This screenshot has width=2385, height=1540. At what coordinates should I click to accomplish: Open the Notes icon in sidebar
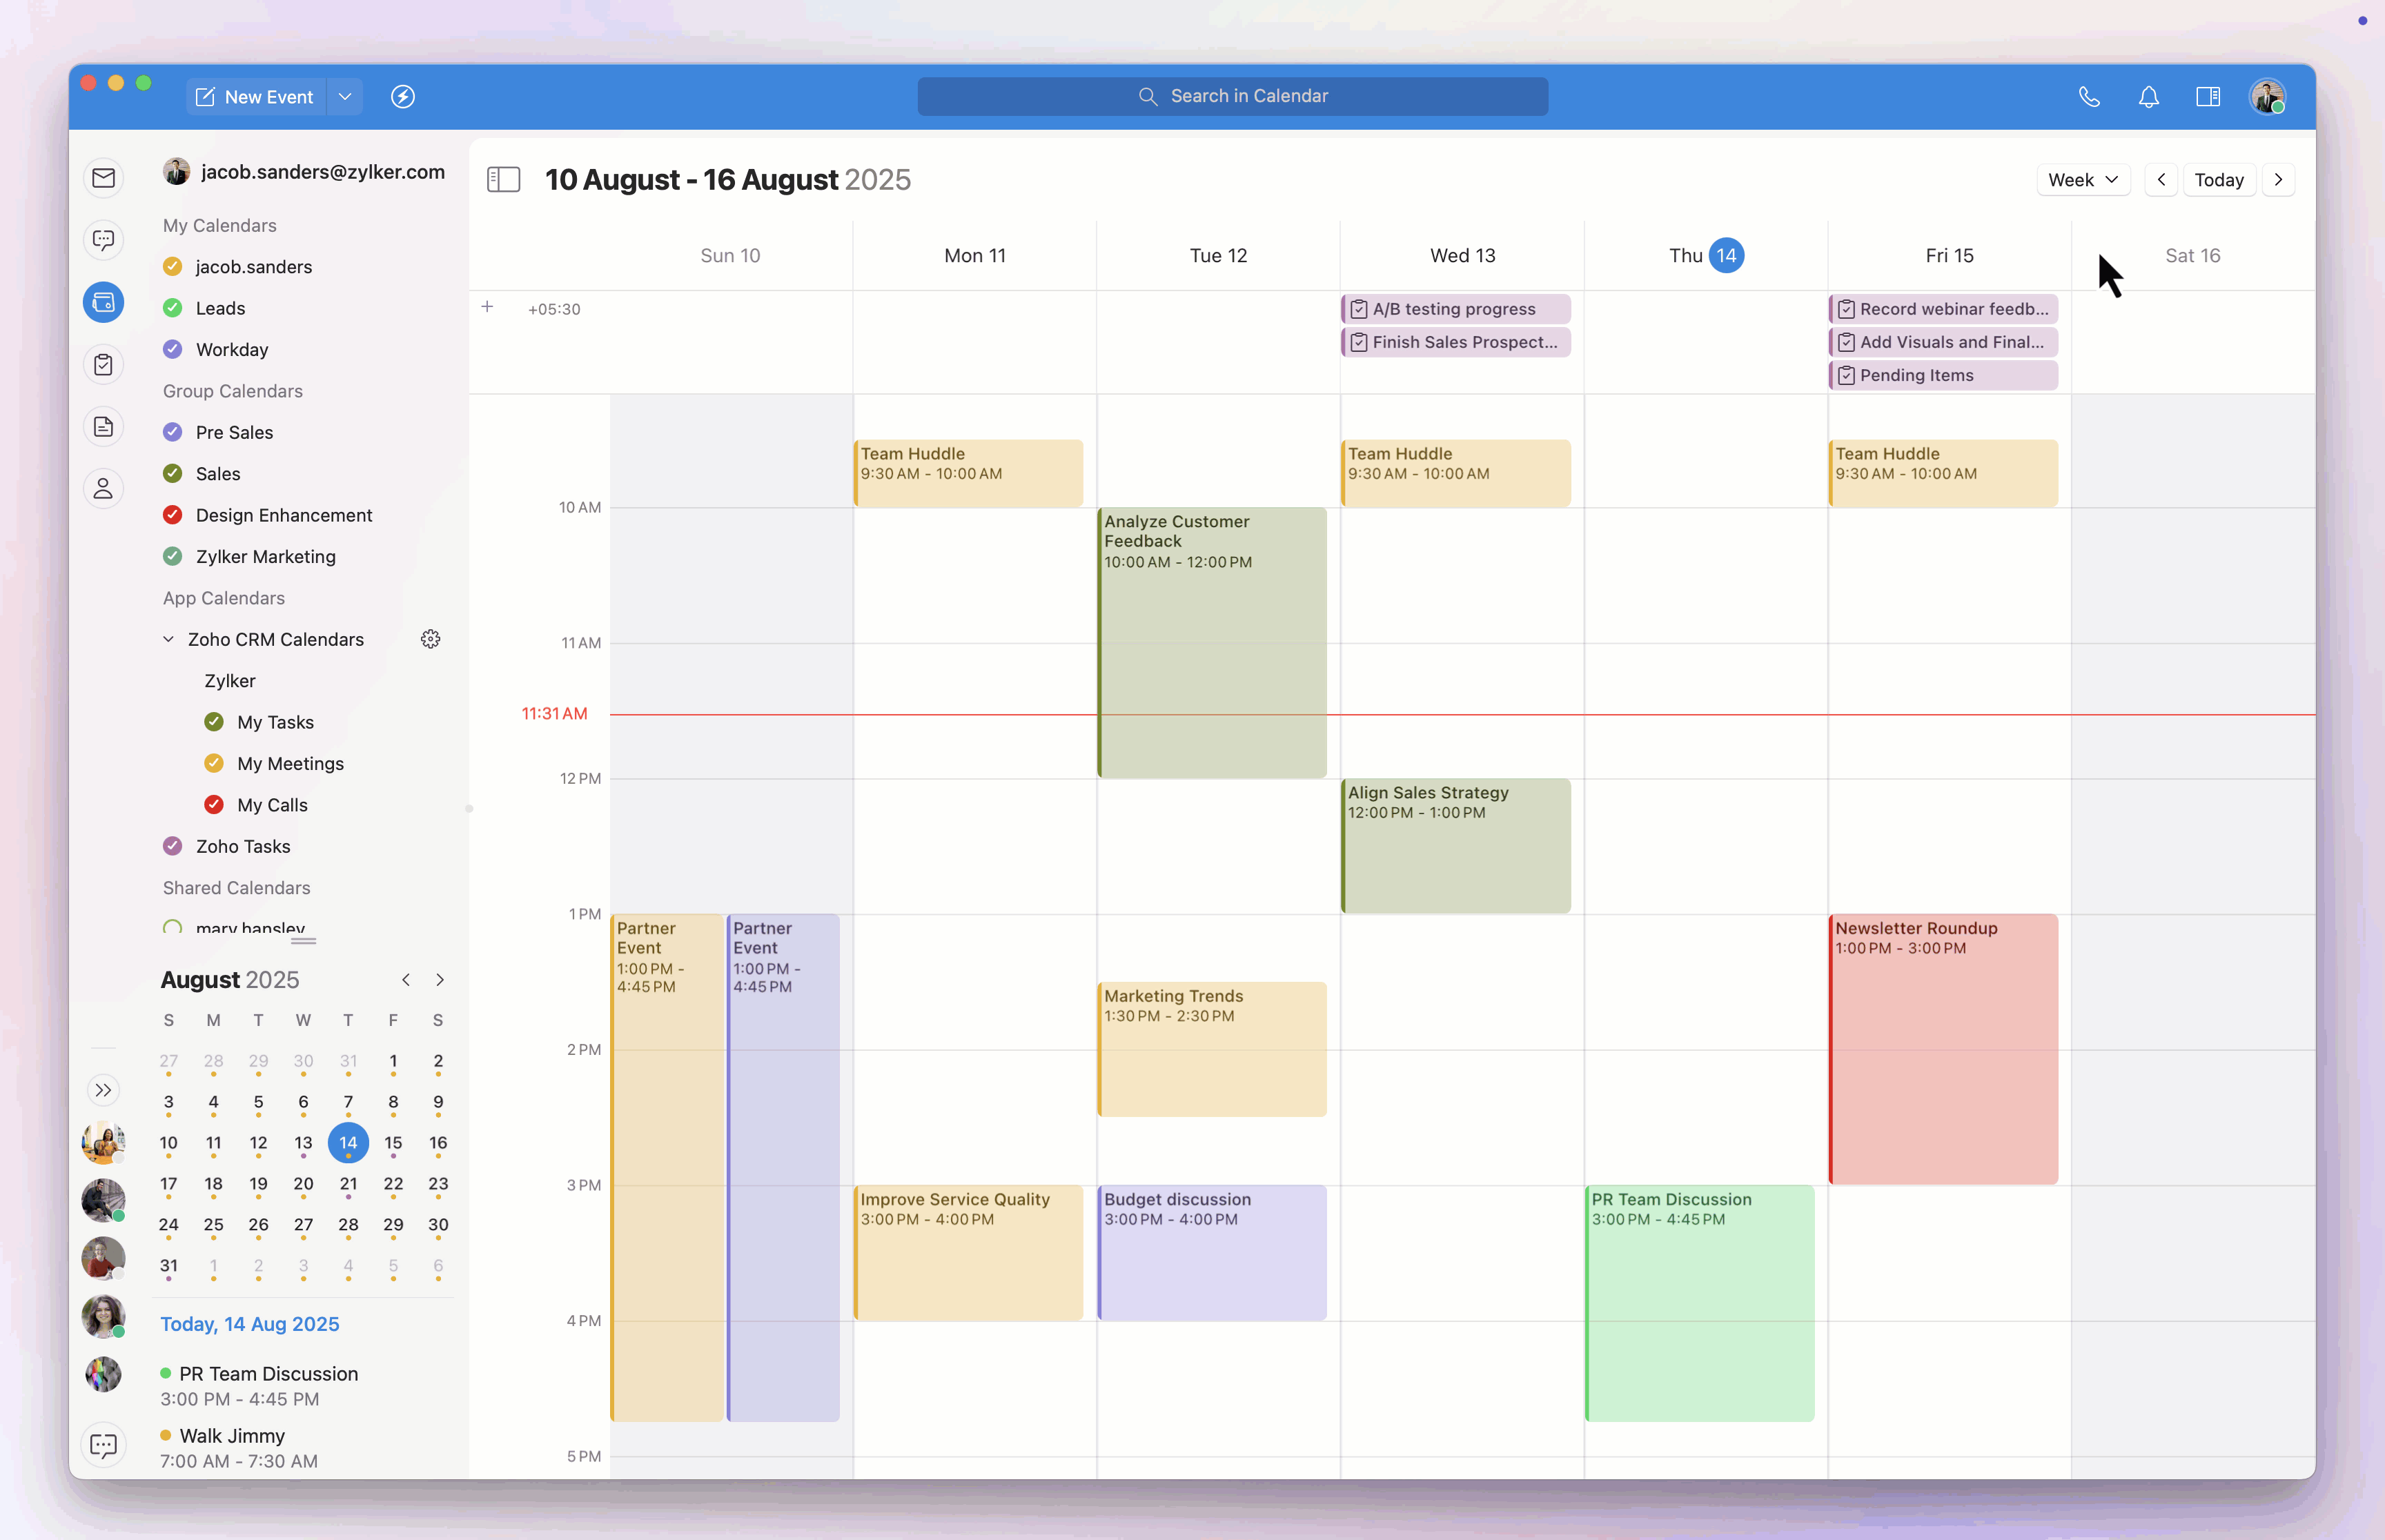click(x=104, y=427)
